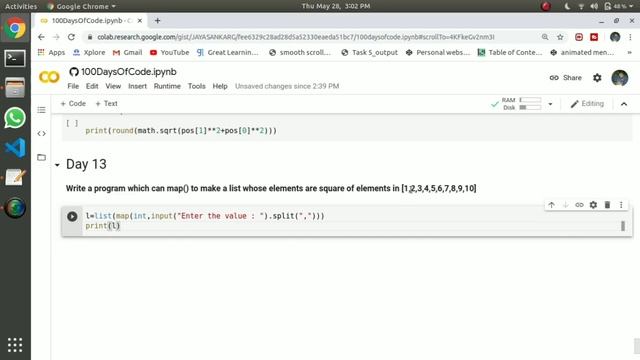The image size is (640, 360).
Task: Open Great Learning bookmark
Action: (228, 53)
